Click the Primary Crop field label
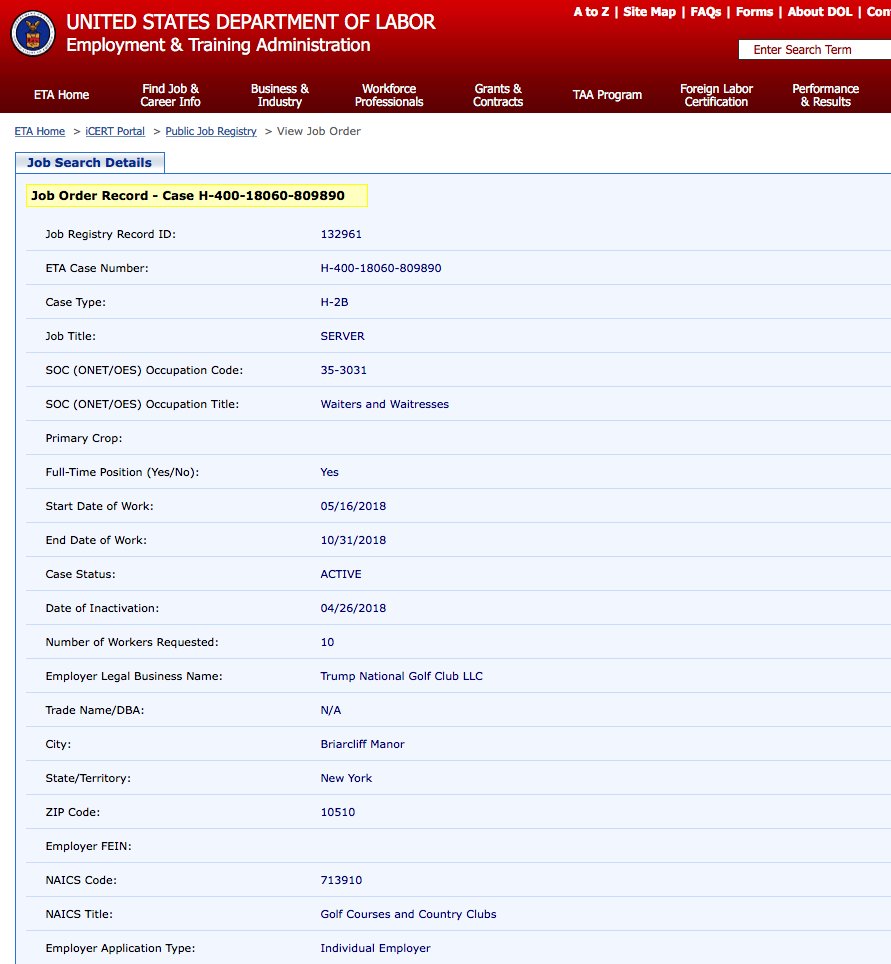 coord(84,438)
